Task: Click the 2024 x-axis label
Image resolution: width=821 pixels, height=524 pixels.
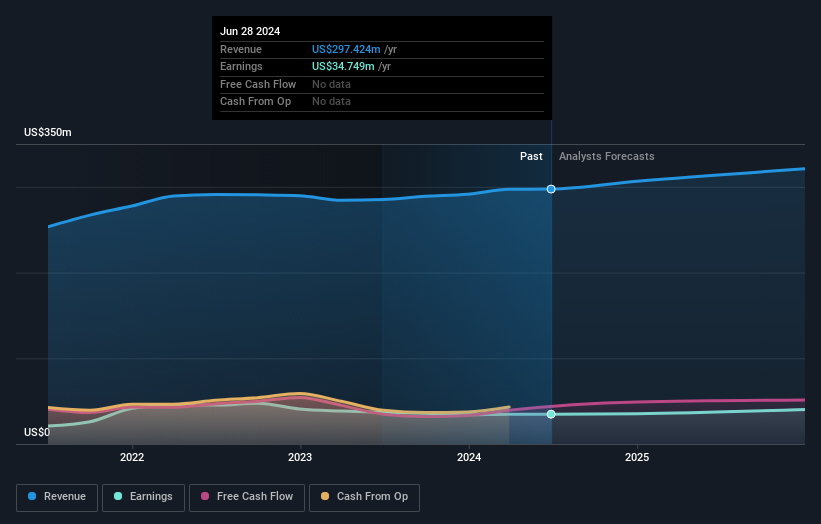Action: [469, 457]
